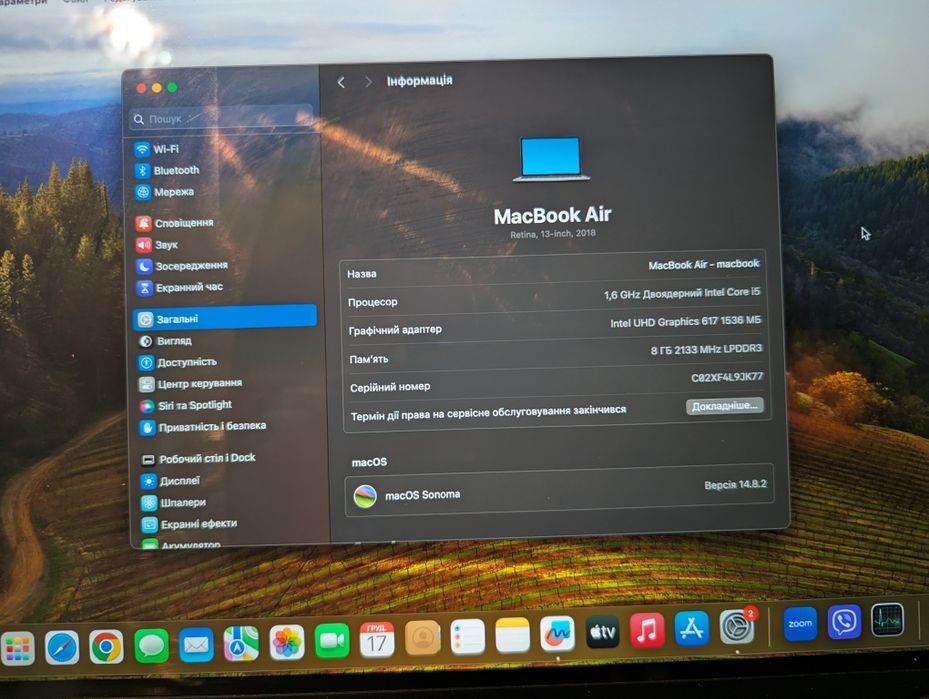Open Calendar showing 17 in Dock
Screen dimensions: 929x699
[377, 640]
